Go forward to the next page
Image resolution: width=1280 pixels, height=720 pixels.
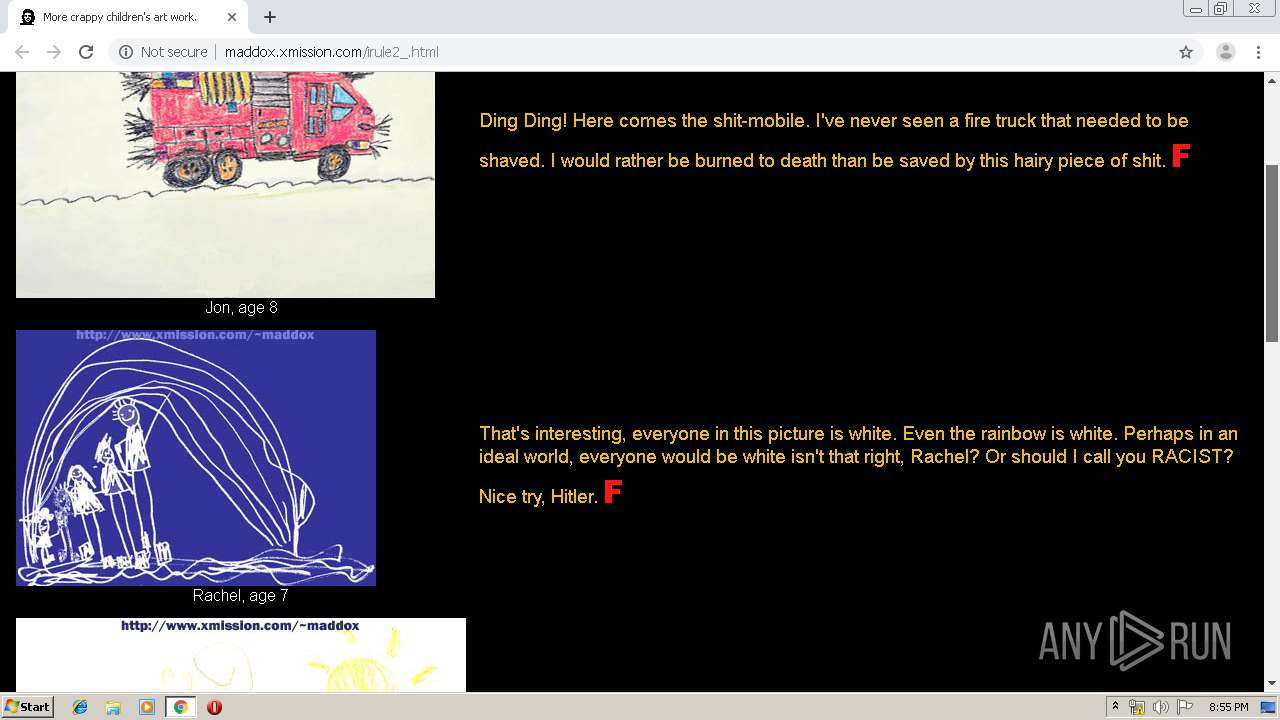coord(54,52)
